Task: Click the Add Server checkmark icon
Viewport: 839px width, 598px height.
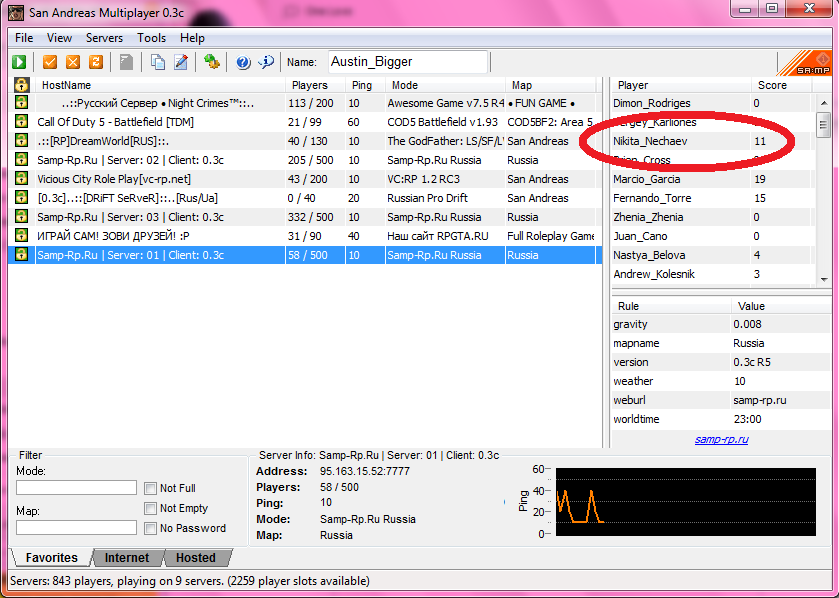Action: 50,62
